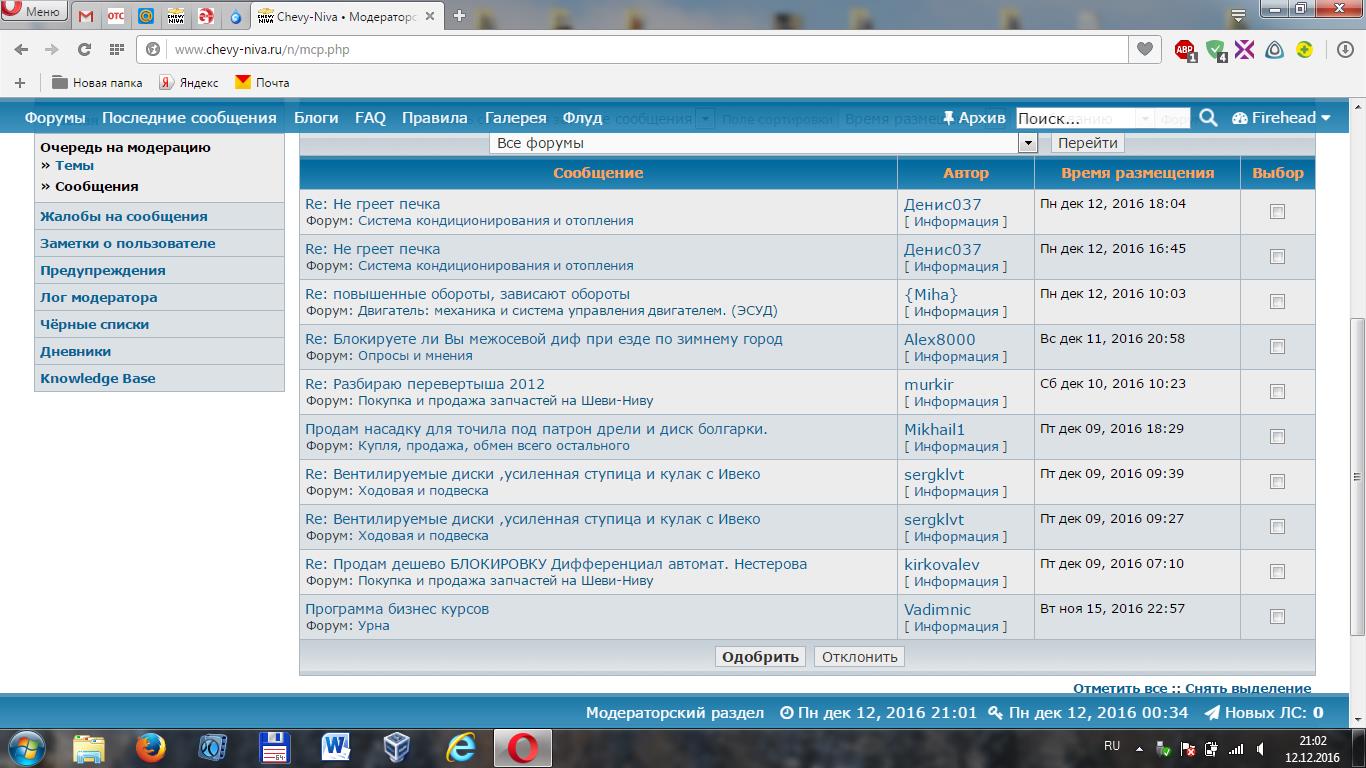Open Opera Speed Dial grid icon

(x=117, y=49)
